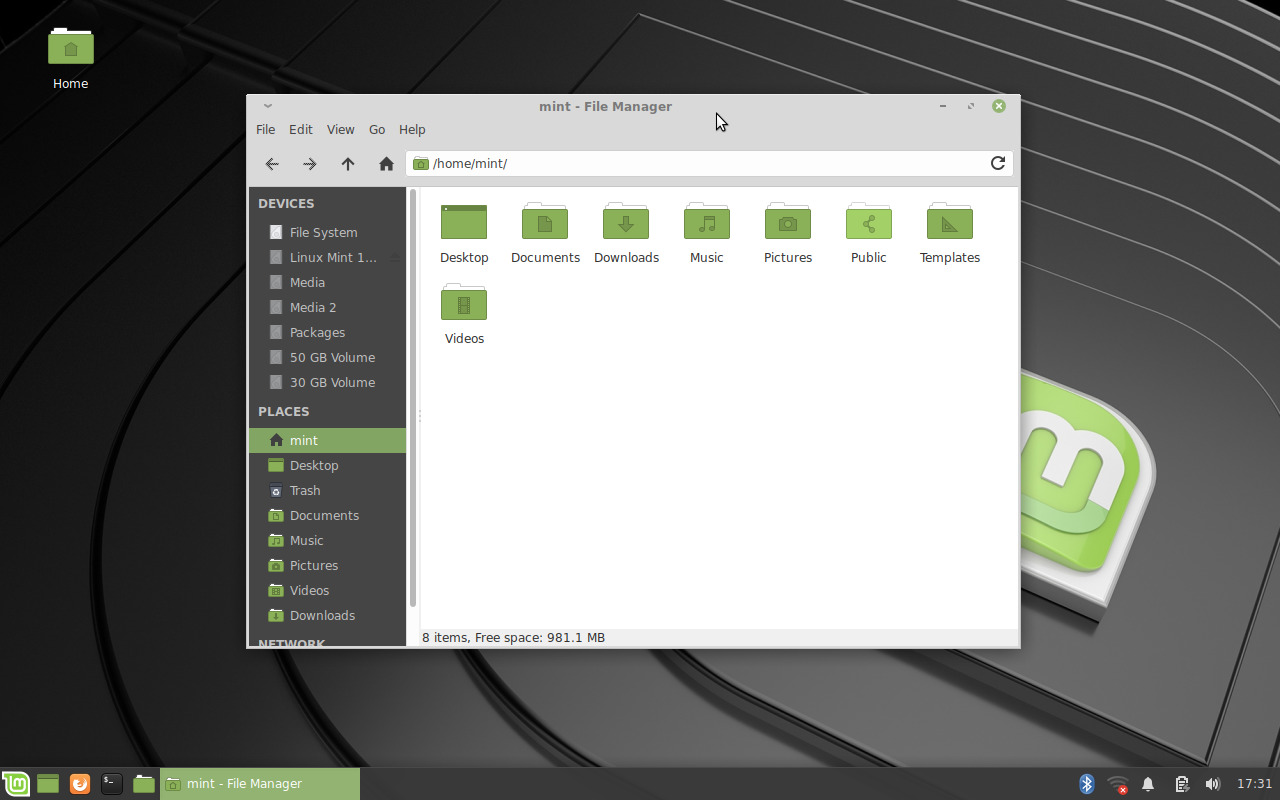Open the Go menu
The height and width of the screenshot is (800, 1280).
[x=377, y=130]
